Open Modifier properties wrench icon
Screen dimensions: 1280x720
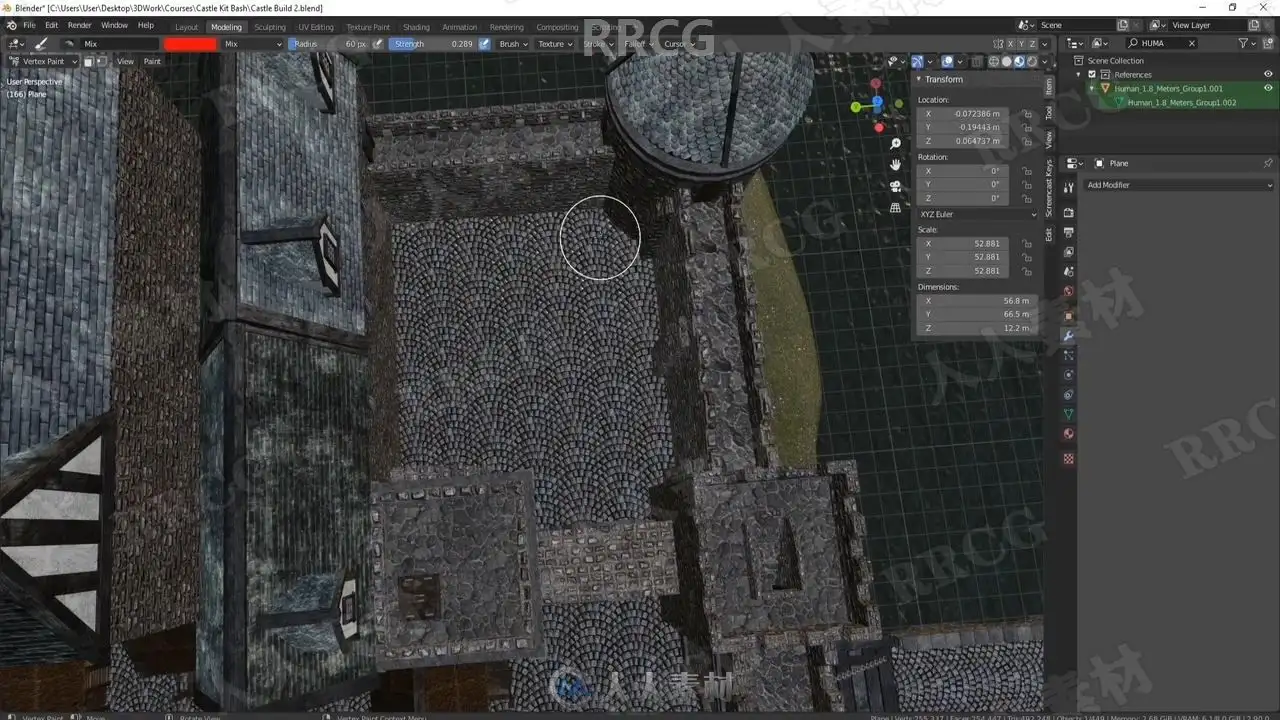click(1068, 336)
